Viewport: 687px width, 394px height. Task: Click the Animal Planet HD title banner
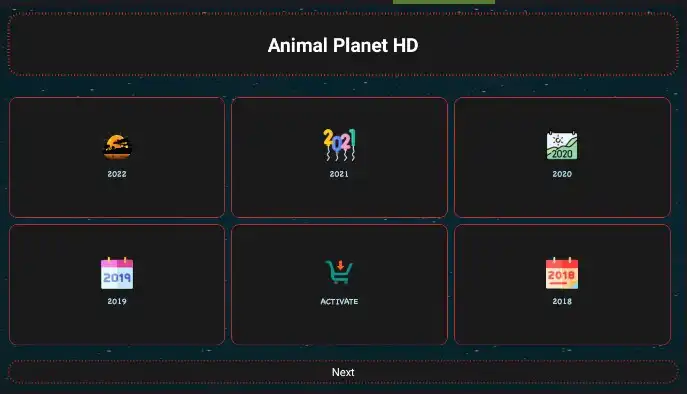tap(343, 44)
